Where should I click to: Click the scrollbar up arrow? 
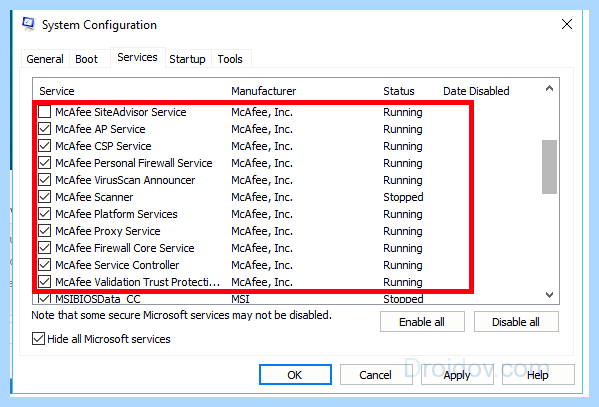[549, 88]
